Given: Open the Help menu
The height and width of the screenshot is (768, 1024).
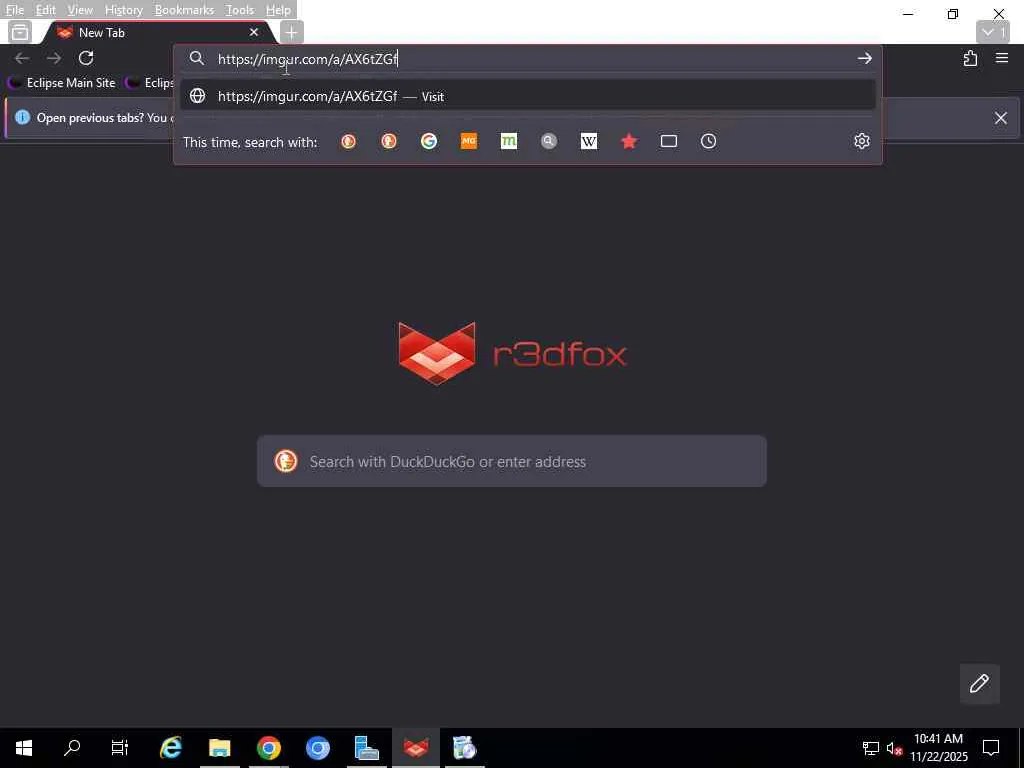Looking at the screenshot, I should click(x=278, y=10).
